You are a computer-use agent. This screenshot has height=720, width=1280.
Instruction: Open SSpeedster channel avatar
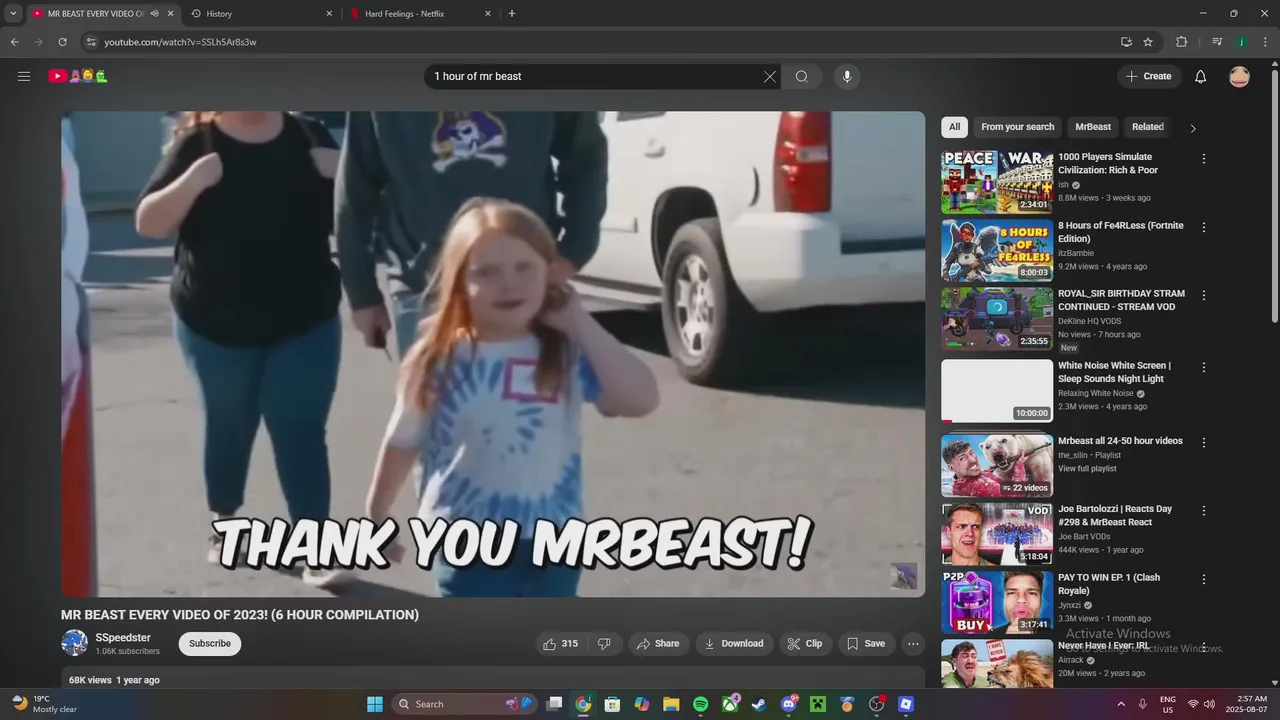[74, 643]
